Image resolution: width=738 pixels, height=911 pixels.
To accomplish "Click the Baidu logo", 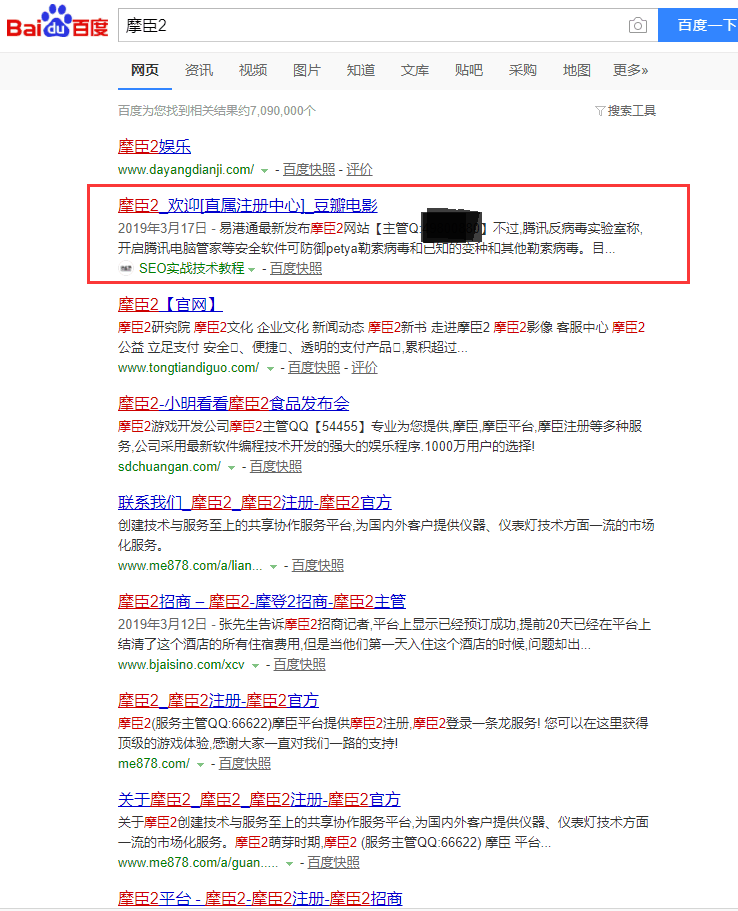I will 57,22.
